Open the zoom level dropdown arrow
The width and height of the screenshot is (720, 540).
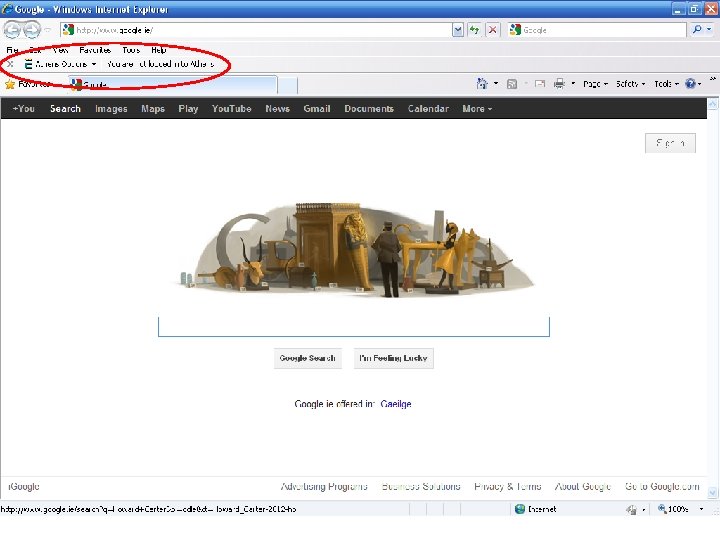(701, 509)
